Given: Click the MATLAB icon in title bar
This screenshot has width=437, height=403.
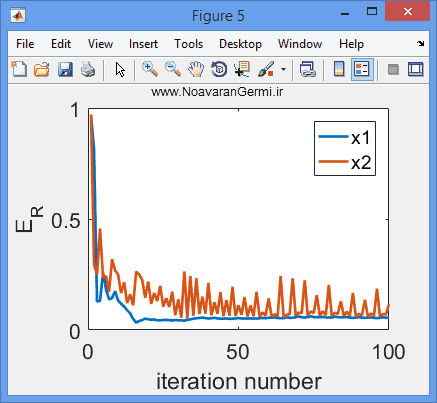Looking at the screenshot, I should coord(18,15).
